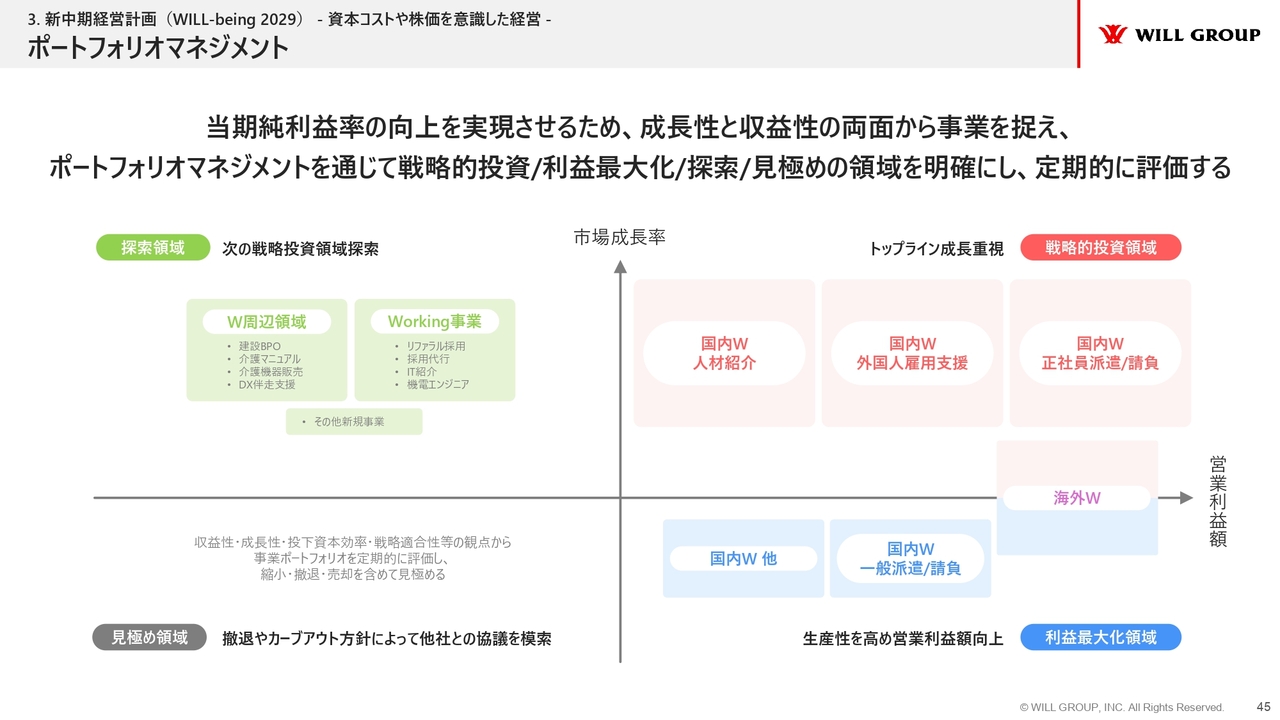Select the 国内W 他 bubble
This screenshot has width=1280, height=720.
coord(743,558)
